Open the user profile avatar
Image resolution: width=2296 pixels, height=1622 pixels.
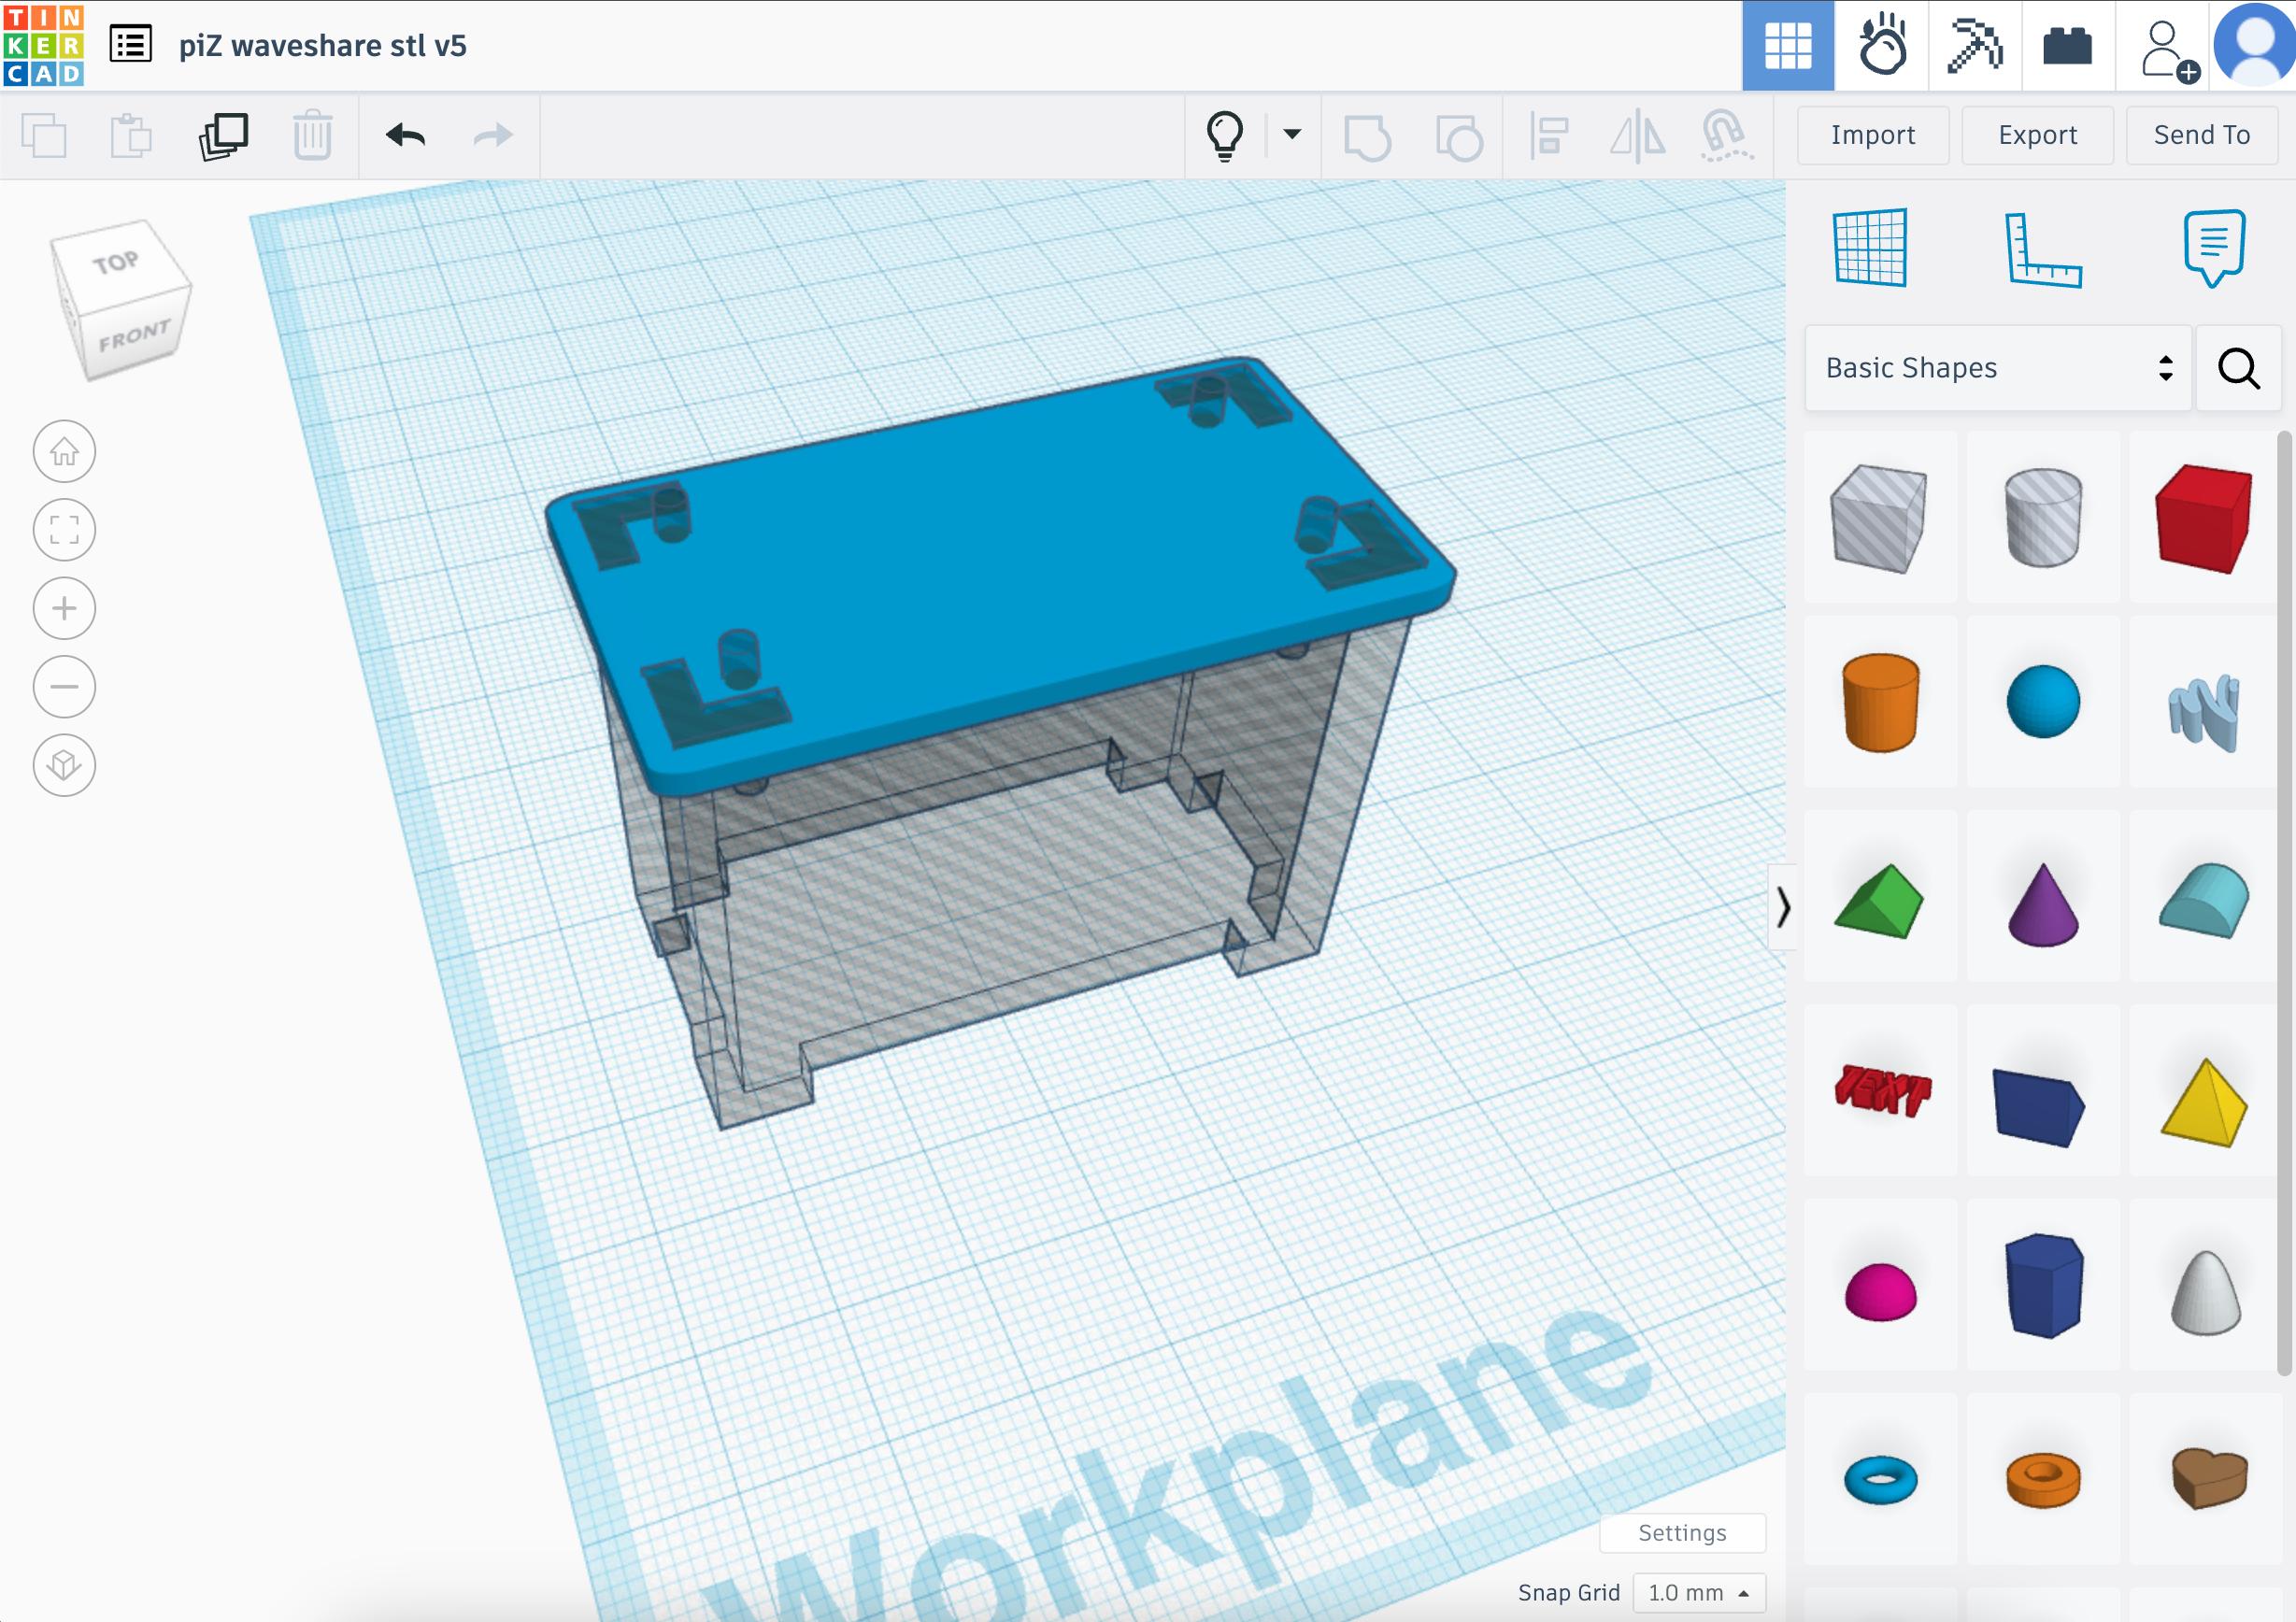tap(2255, 46)
